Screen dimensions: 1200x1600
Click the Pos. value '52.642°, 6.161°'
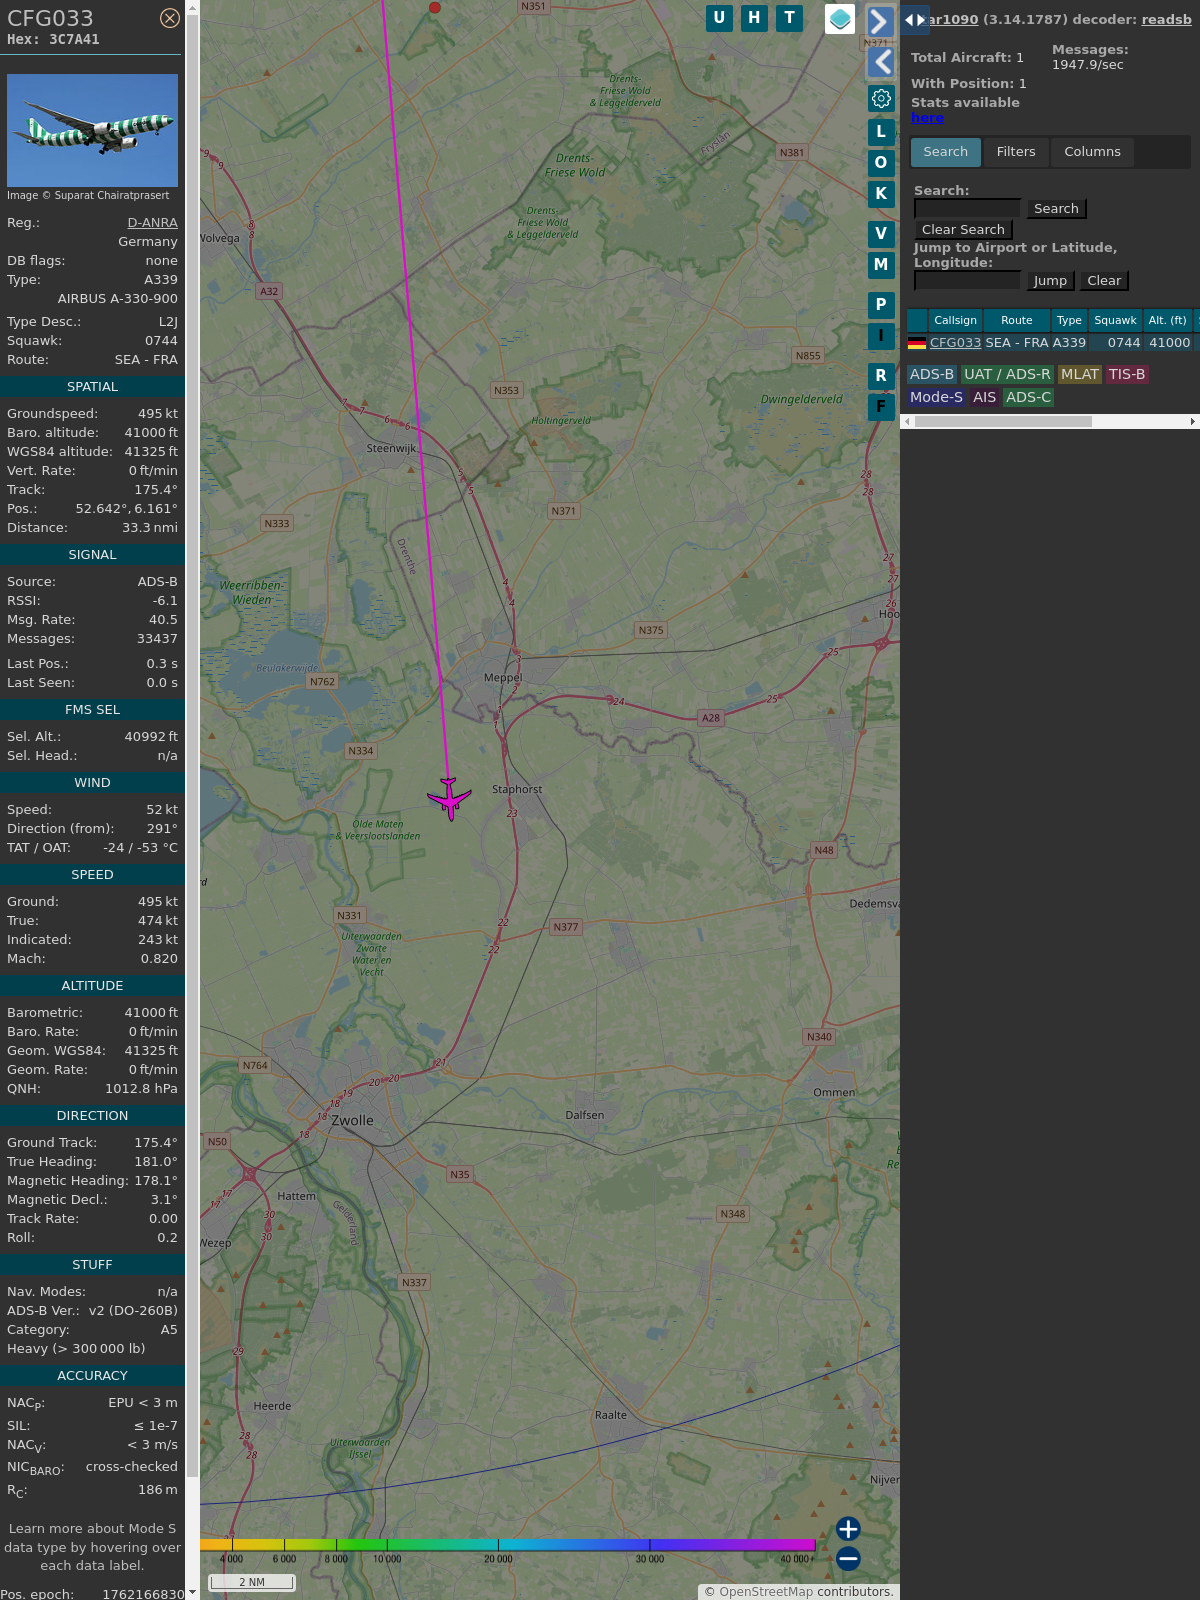126,509
